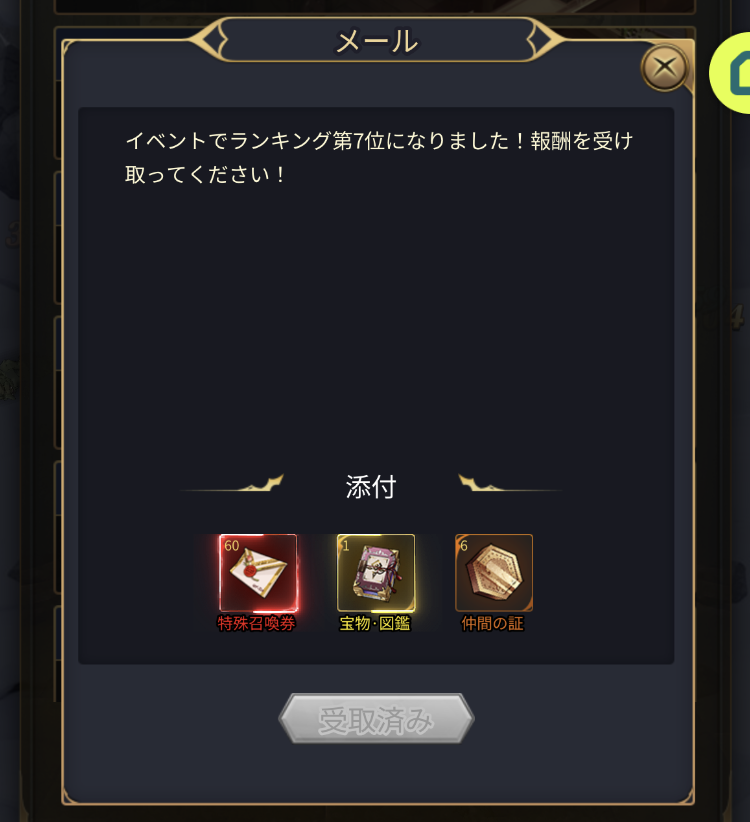The image size is (750, 822).
Task: Select the 宝物·図鑑 book item icon
Action: [376, 573]
